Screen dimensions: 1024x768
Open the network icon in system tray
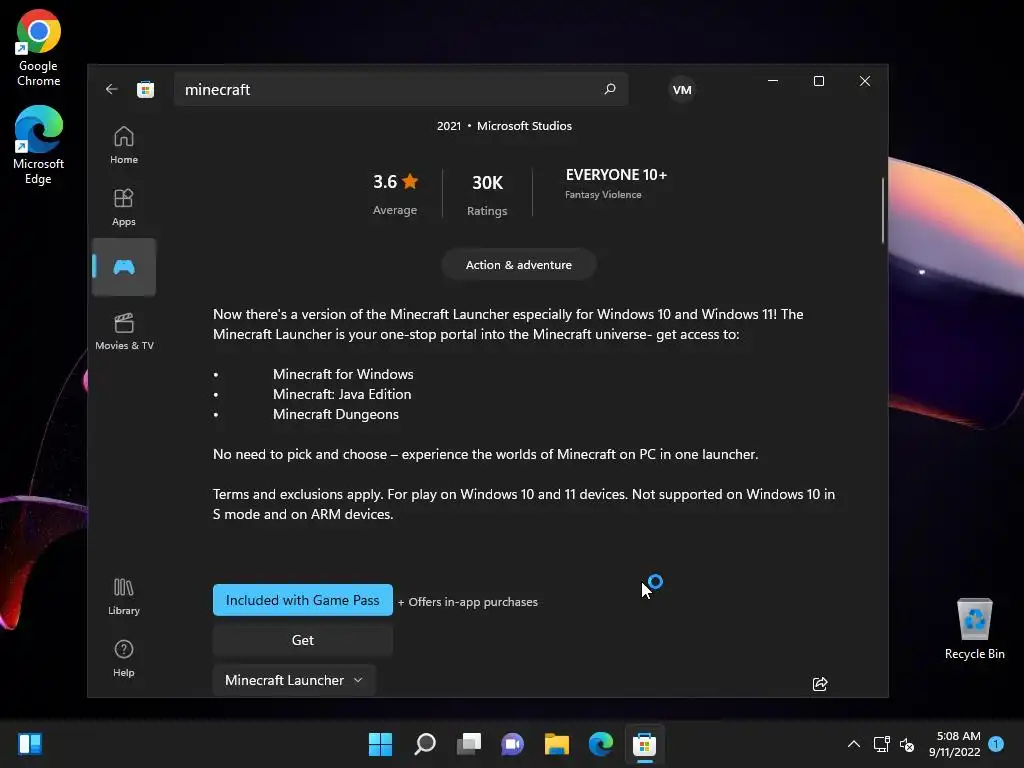point(882,744)
